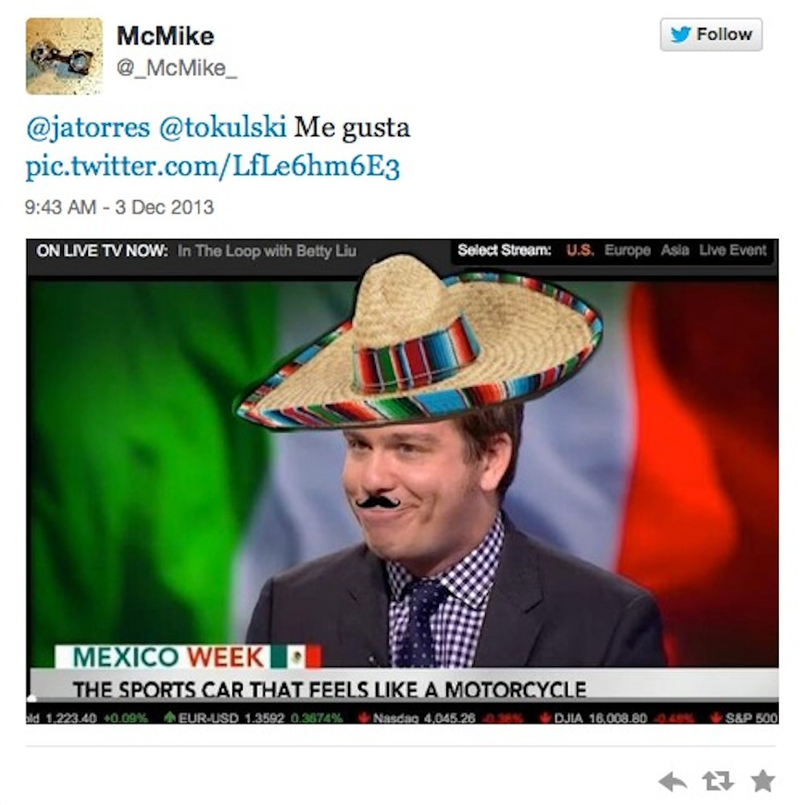The width and height of the screenshot is (800, 805).
Task: Open the @tokulski mention
Action: coord(222,127)
